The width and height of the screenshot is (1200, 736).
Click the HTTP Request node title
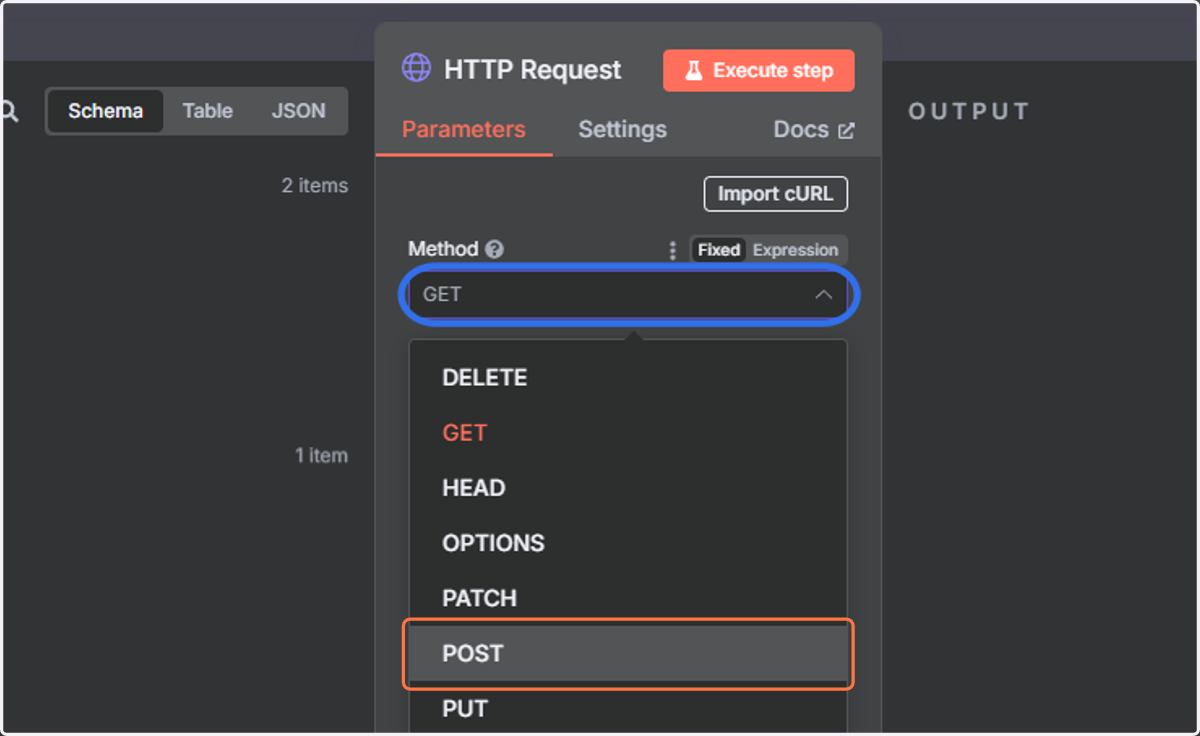532,70
